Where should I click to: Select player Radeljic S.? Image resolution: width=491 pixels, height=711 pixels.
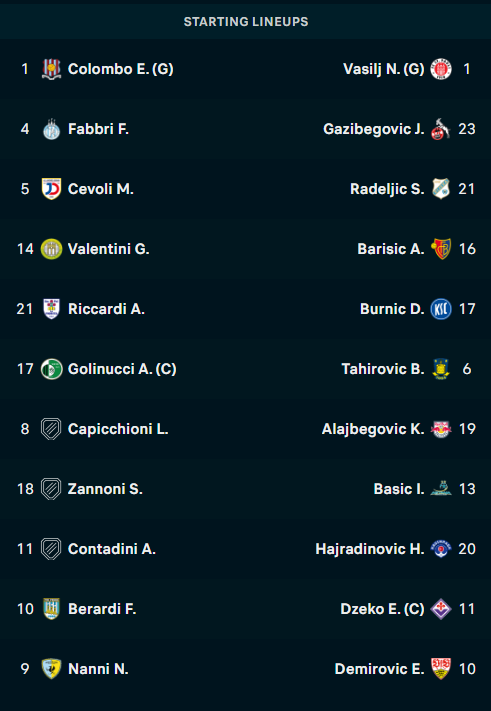(x=387, y=189)
